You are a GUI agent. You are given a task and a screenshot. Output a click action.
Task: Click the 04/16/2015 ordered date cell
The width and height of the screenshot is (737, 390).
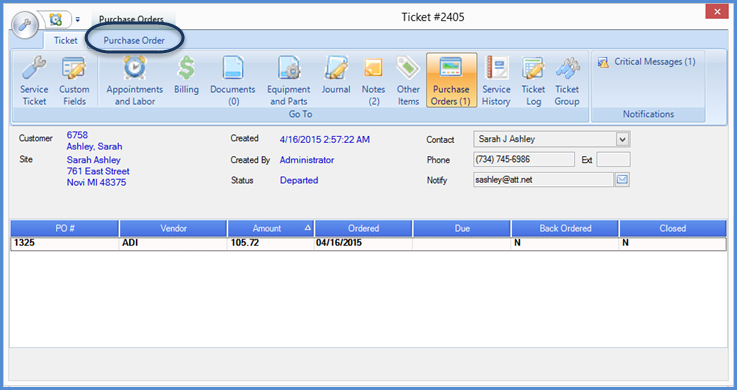coord(363,243)
